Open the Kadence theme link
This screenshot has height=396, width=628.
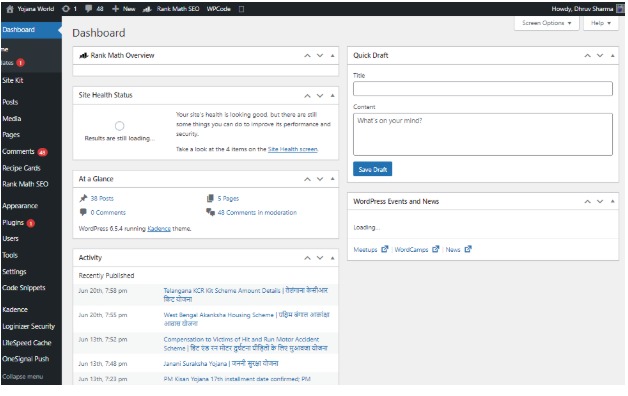pos(159,229)
